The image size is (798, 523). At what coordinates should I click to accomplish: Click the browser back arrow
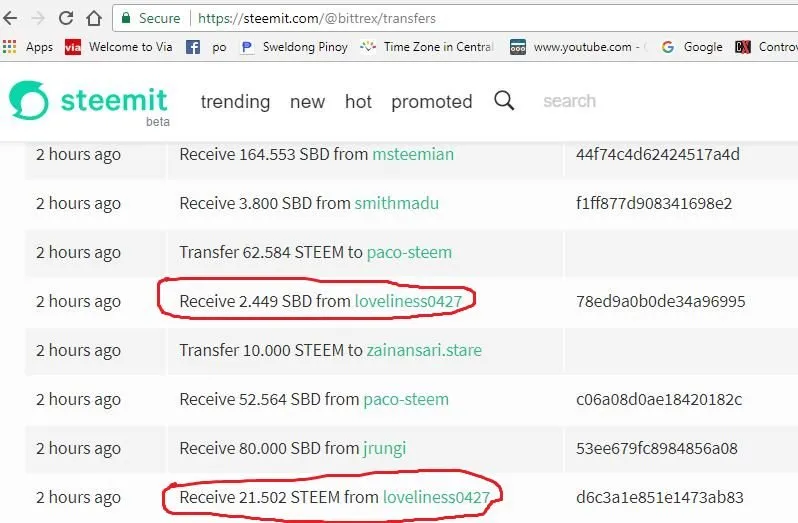(x=10, y=18)
